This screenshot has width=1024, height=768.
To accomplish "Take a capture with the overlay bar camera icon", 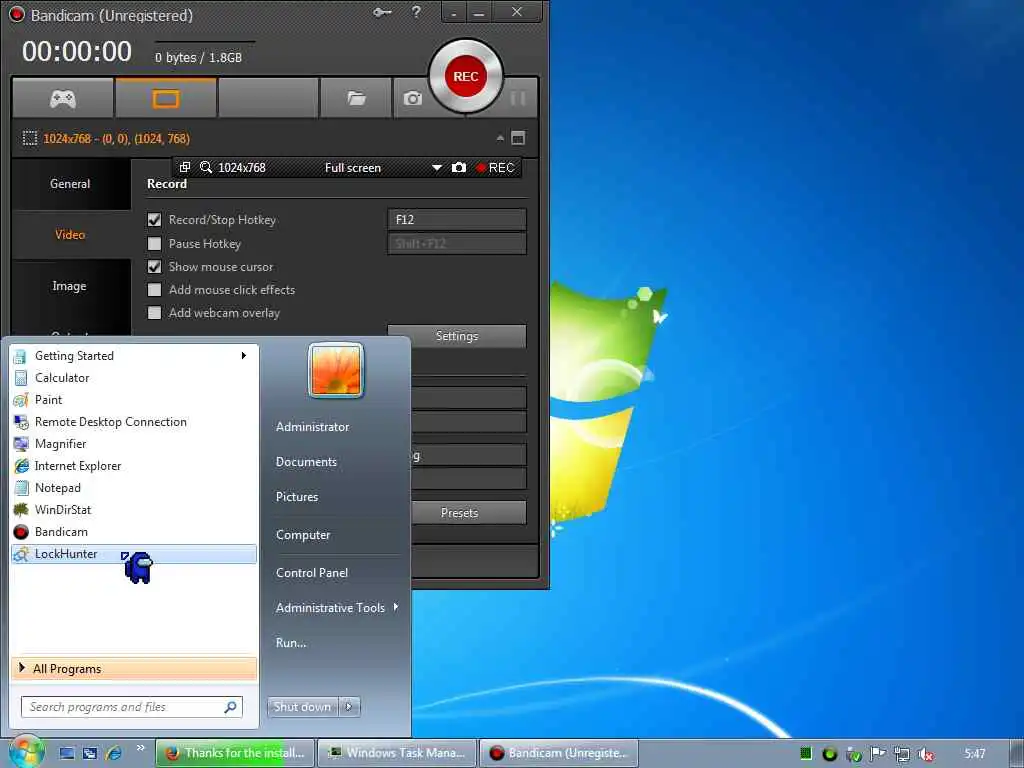I will (x=459, y=167).
